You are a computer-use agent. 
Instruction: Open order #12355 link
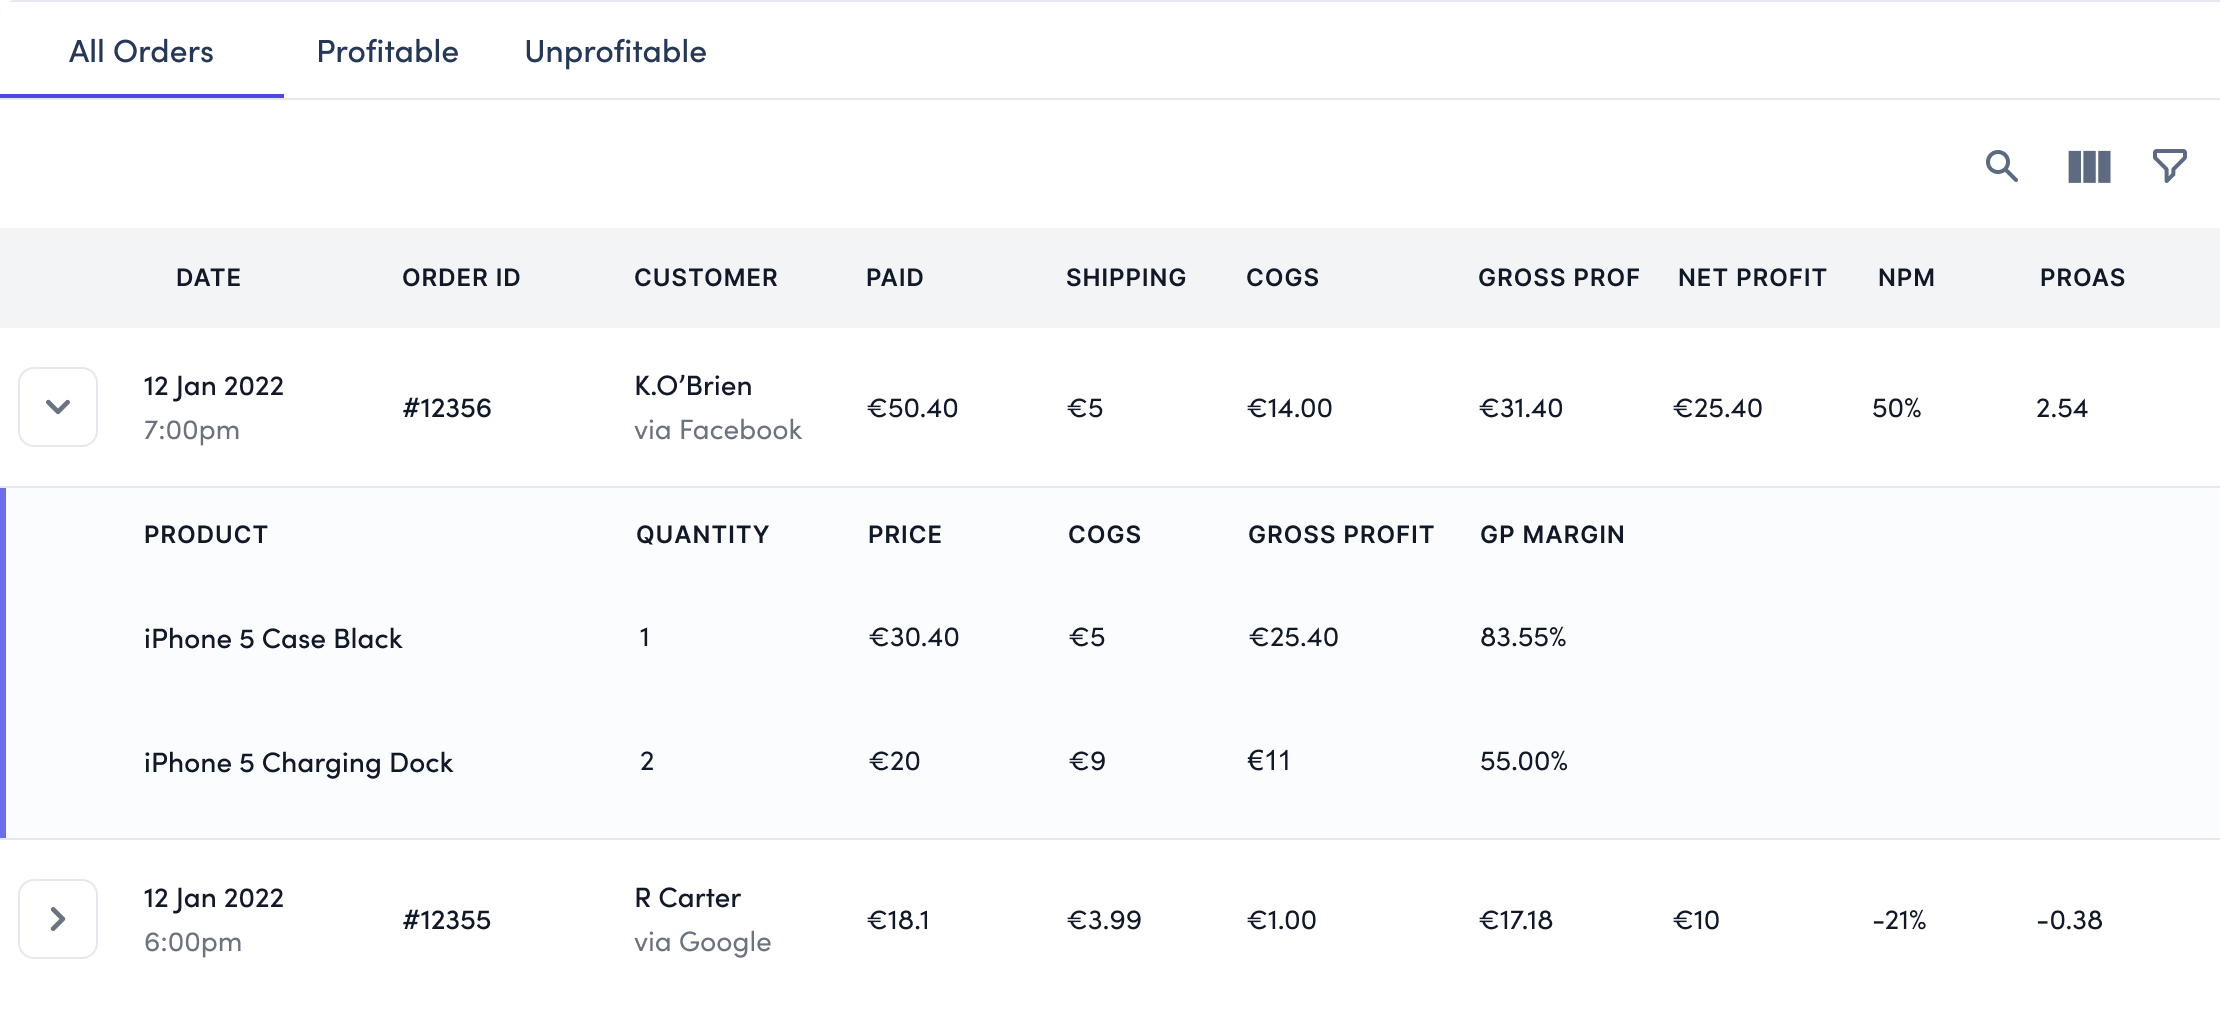point(447,920)
